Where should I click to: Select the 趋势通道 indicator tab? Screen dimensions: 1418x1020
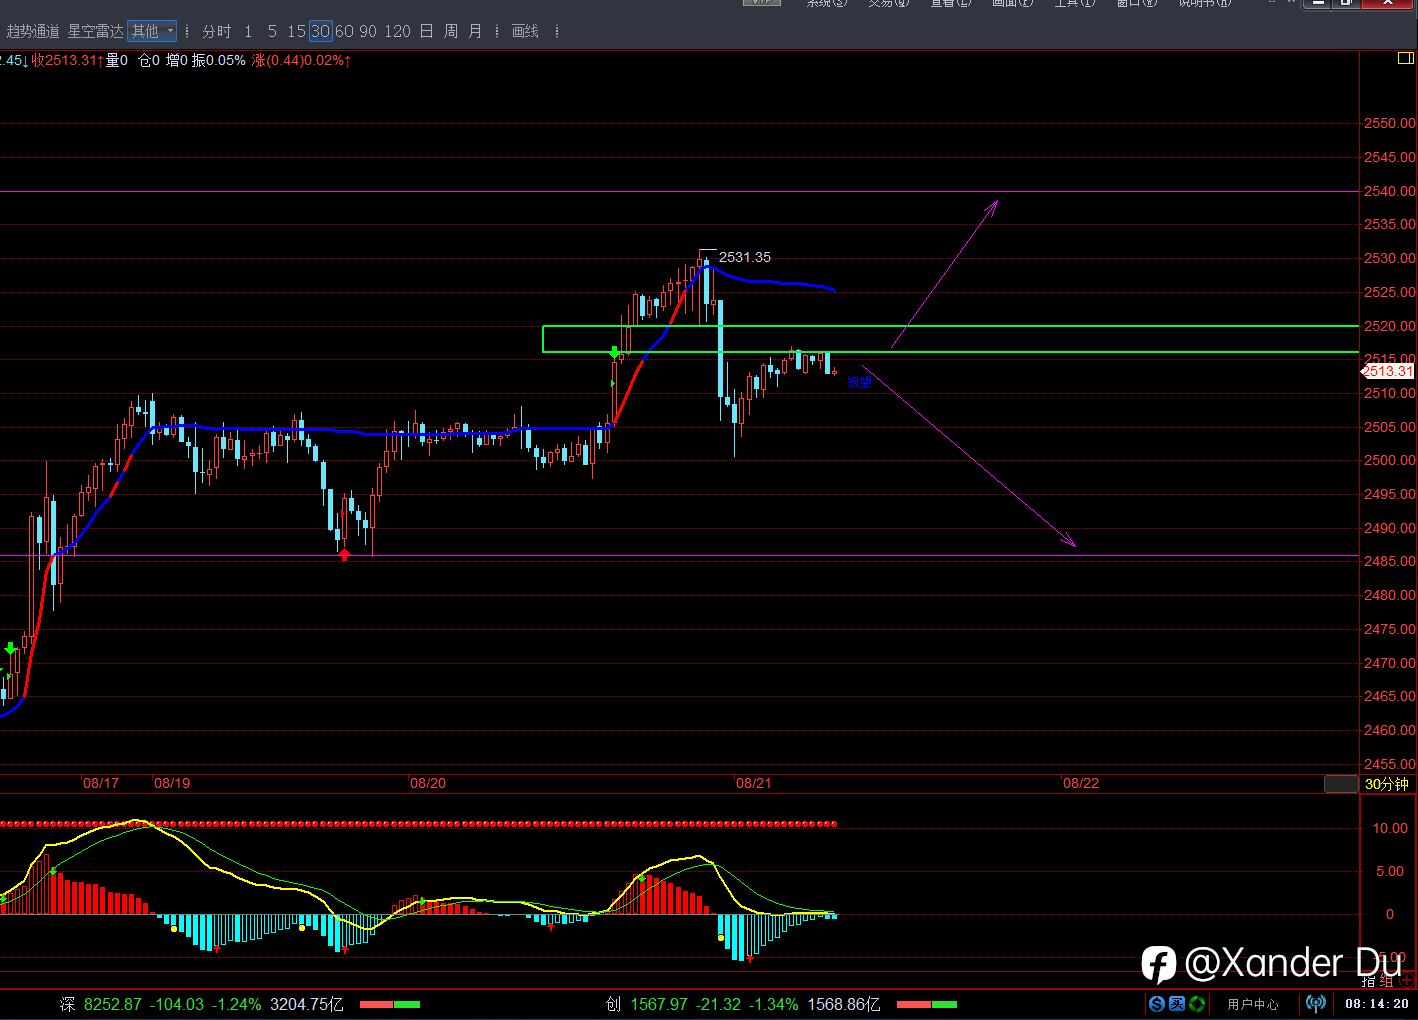click(33, 31)
